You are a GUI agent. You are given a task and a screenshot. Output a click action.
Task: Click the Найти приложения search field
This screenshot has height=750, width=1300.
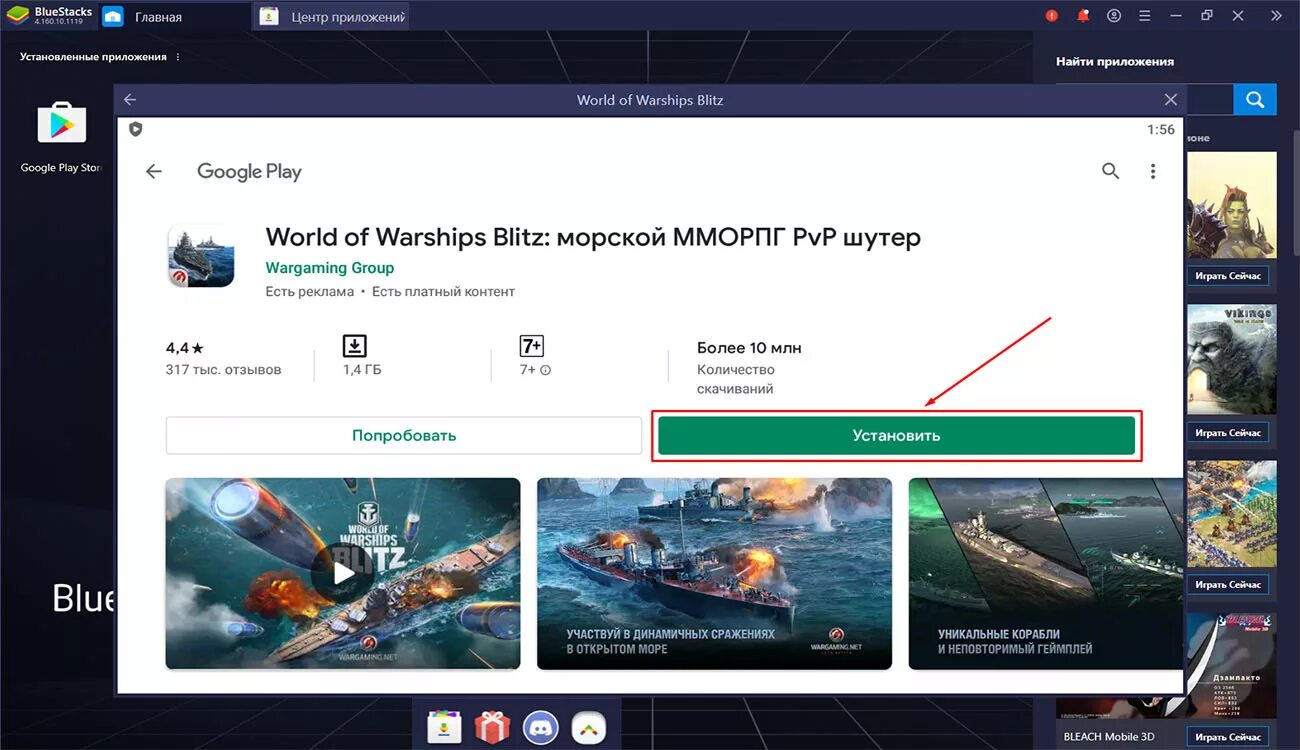[x=1209, y=100]
